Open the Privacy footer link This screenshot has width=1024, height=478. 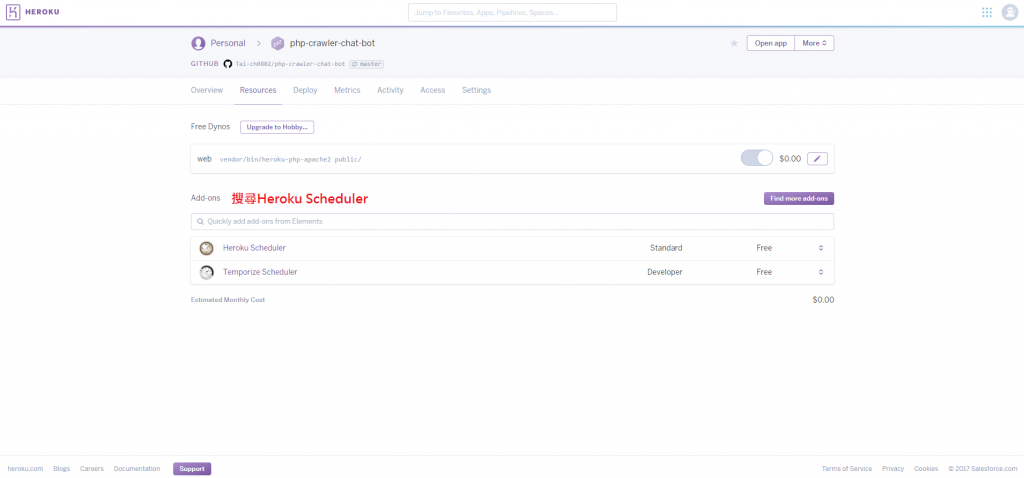pos(893,469)
